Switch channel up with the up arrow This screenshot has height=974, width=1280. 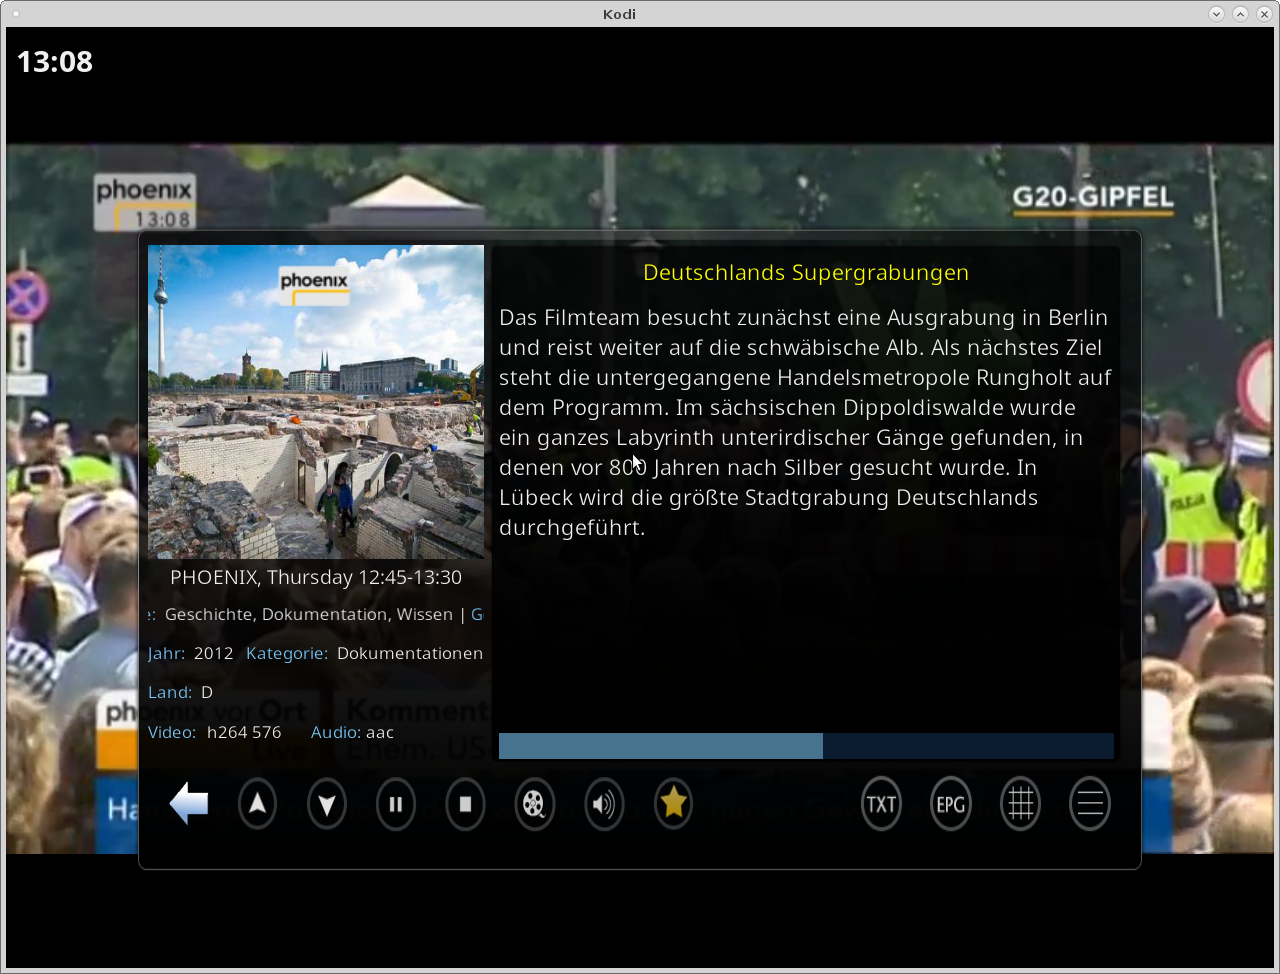[x=257, y=803]
